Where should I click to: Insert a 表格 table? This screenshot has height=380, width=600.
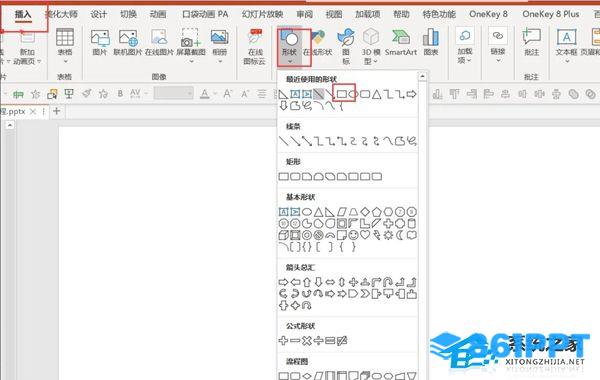click(65, 46)
